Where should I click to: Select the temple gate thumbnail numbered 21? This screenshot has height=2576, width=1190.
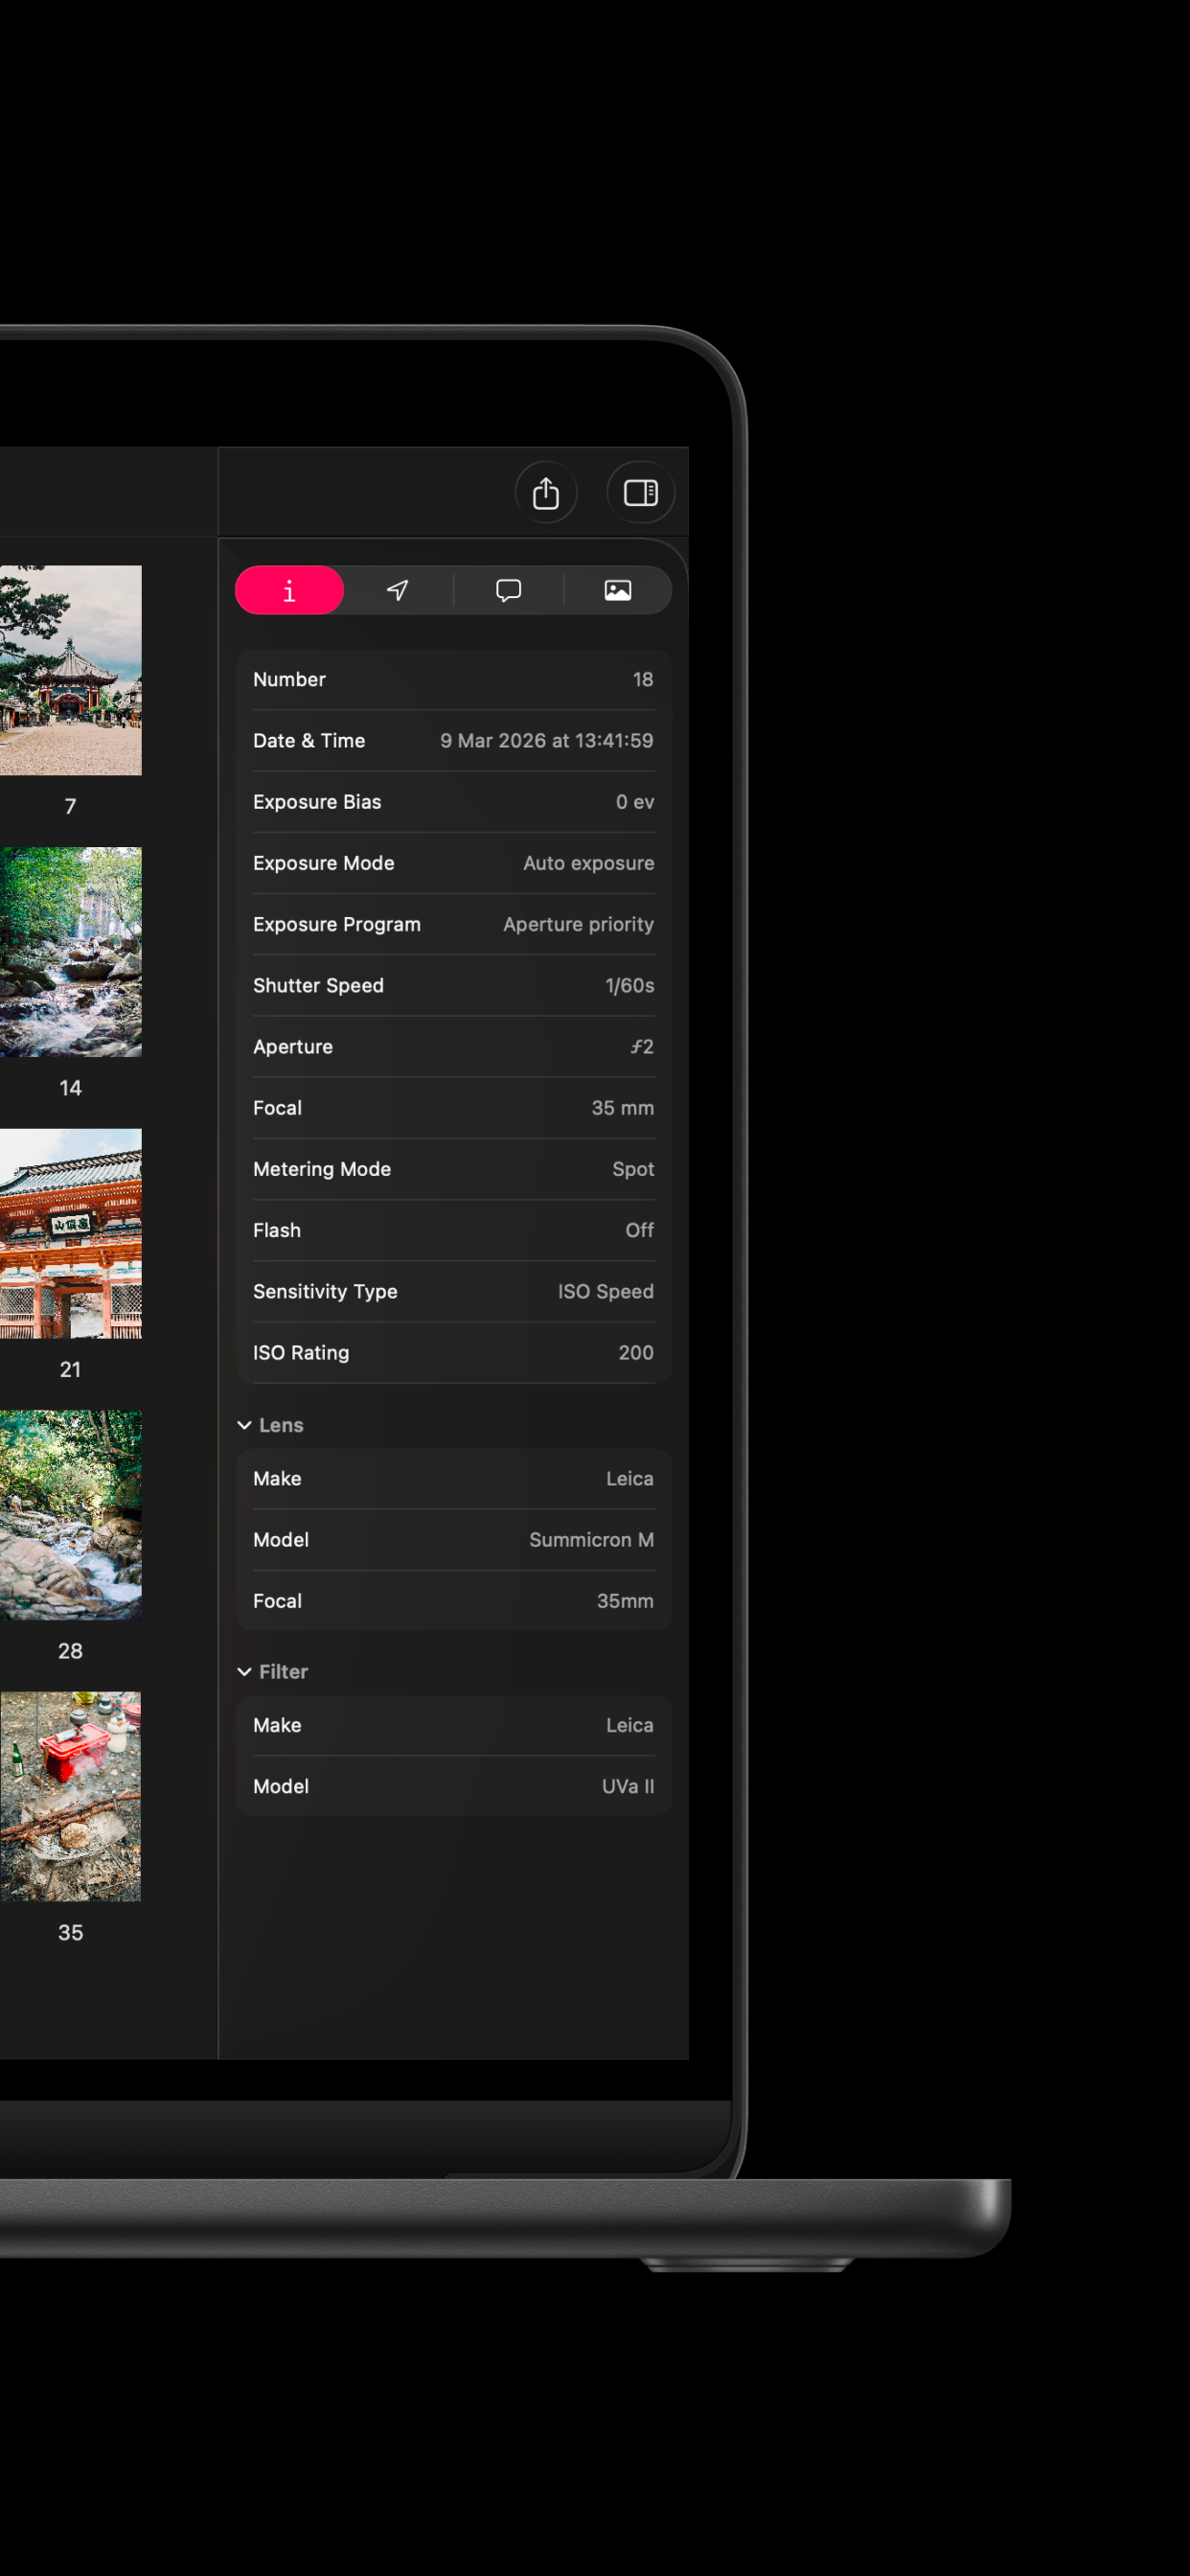(70, 1234)
